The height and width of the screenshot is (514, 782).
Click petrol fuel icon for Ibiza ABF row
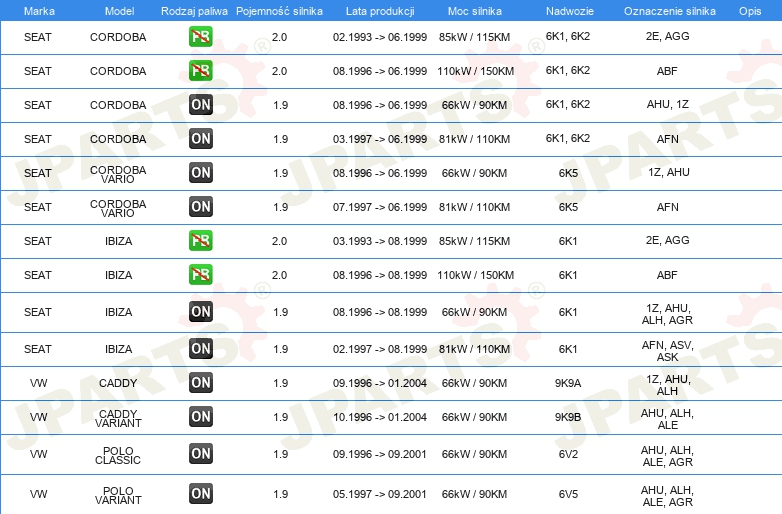pos(200,274)
